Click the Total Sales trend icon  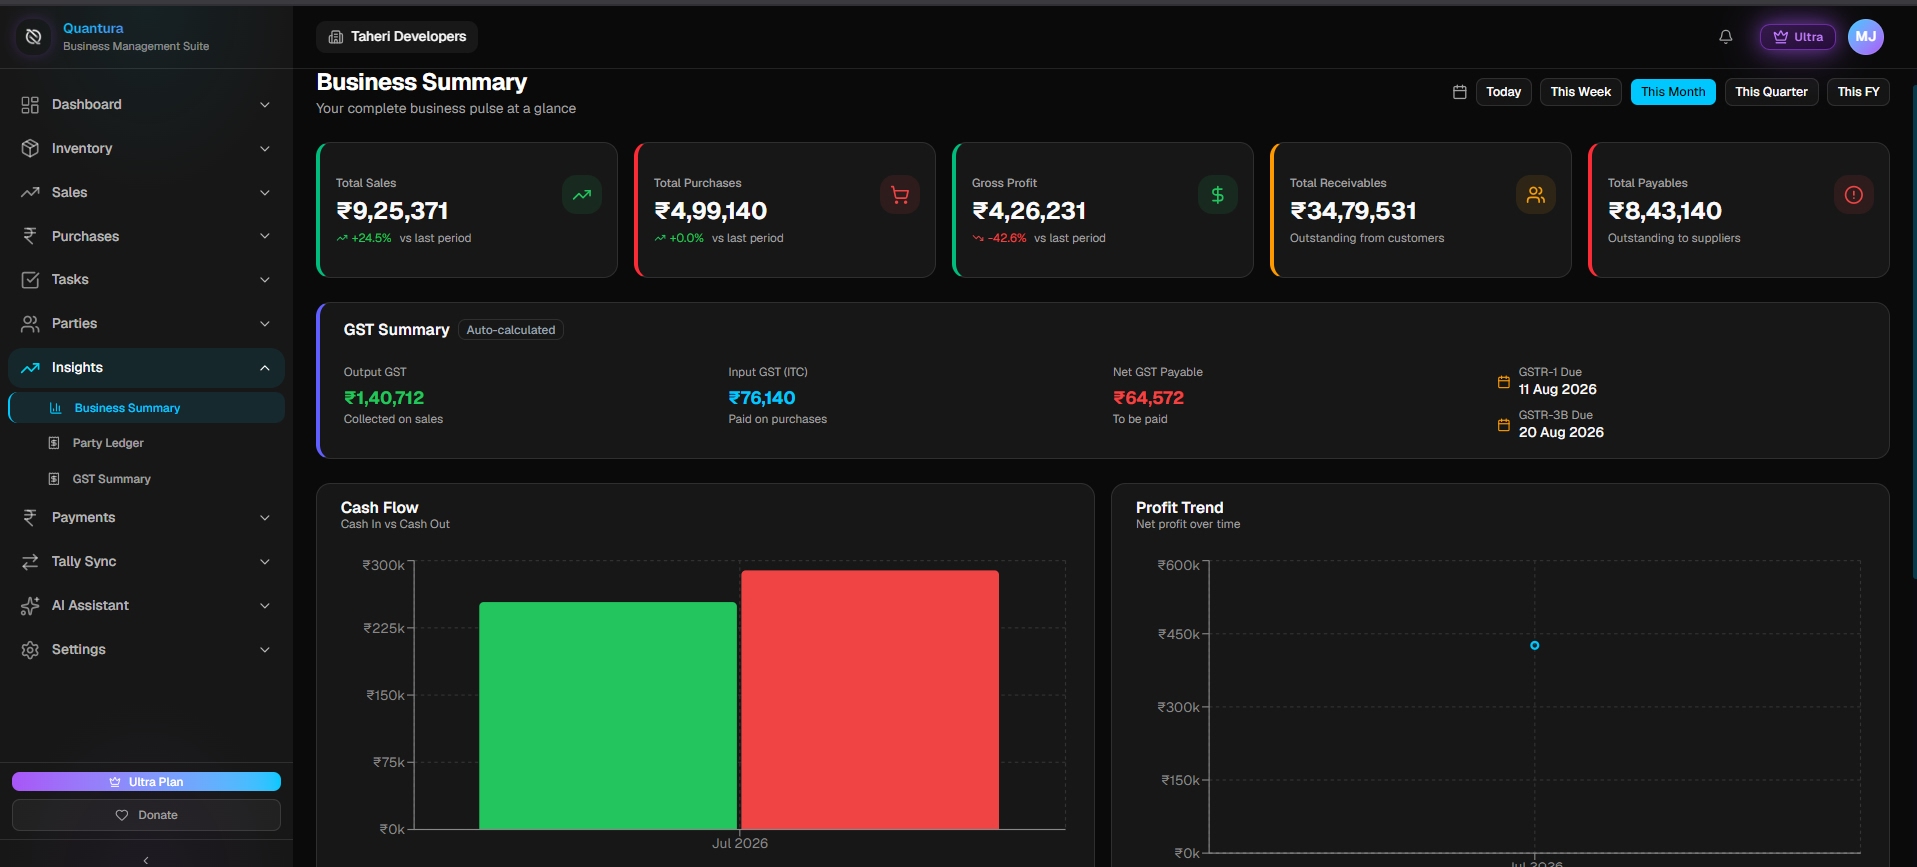[x=582, y=195]
